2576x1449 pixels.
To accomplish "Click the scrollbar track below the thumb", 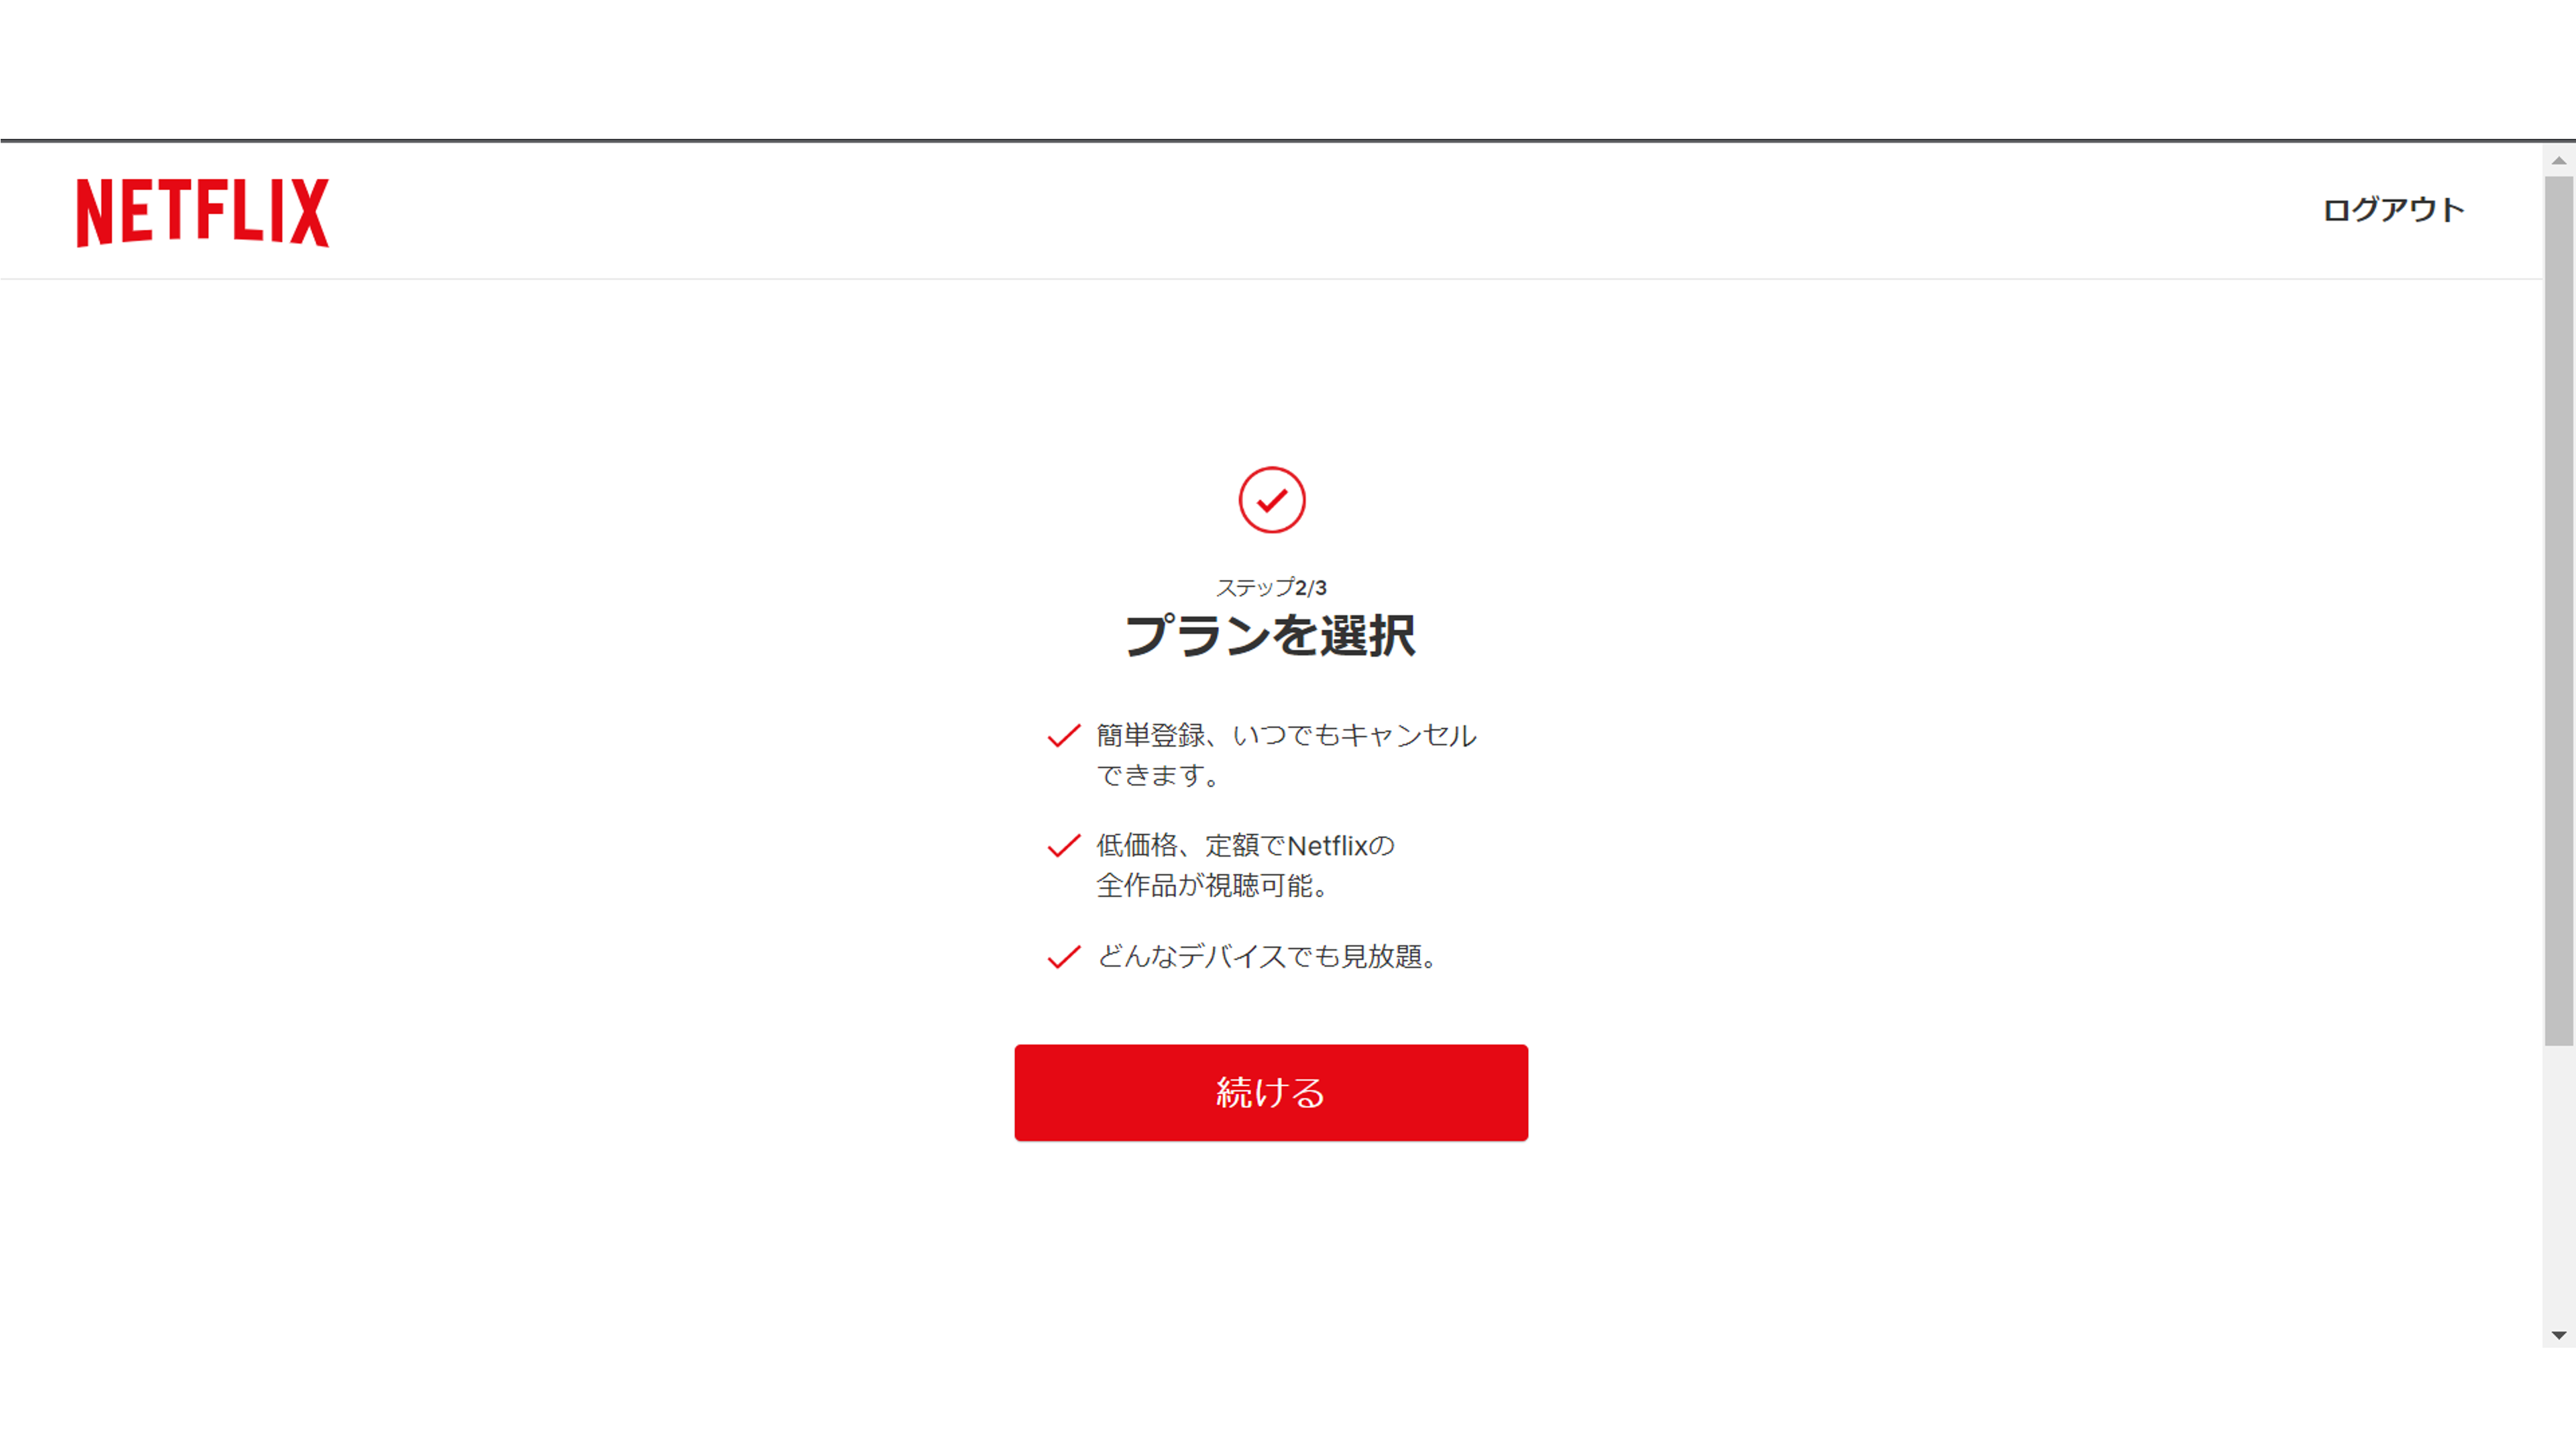I will coord(2559,1184).
